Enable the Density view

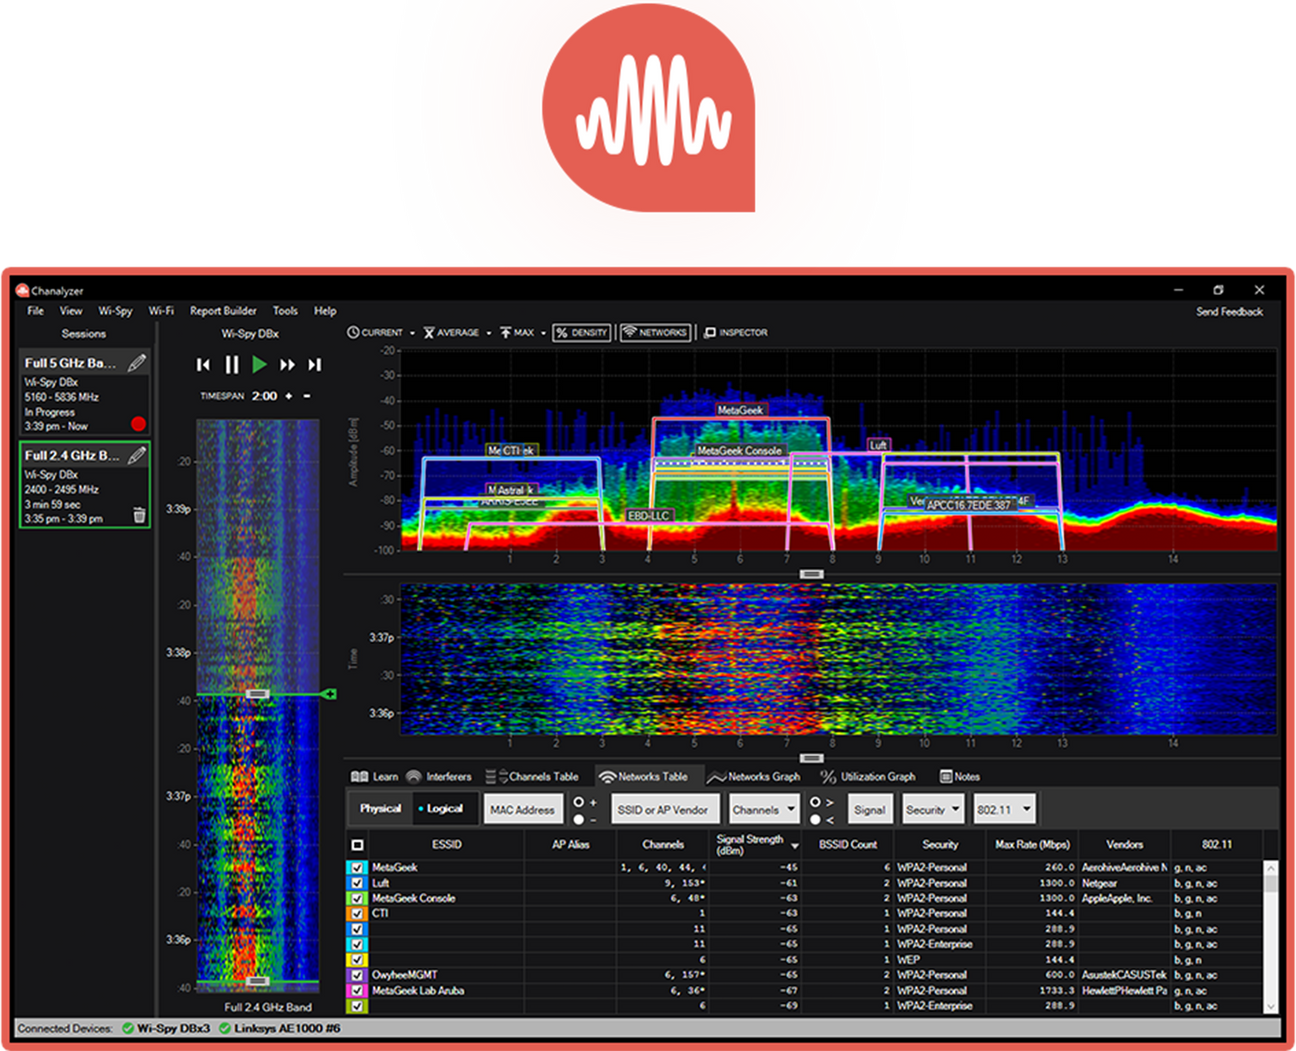(581, 332)
